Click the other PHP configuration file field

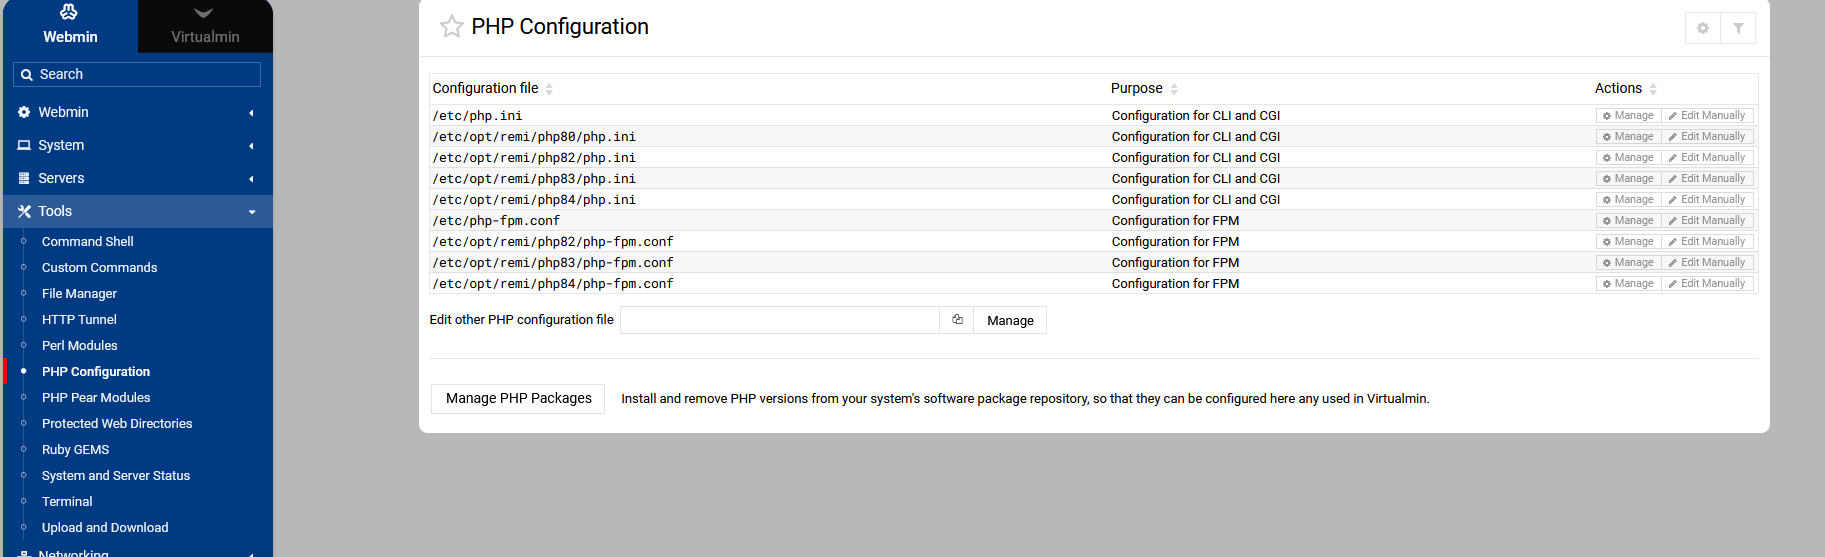click(779, 320)
